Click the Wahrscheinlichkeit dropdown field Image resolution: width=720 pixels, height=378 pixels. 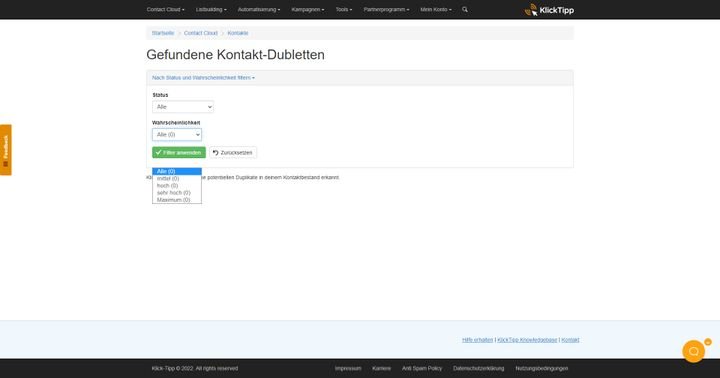coord(177,135)
